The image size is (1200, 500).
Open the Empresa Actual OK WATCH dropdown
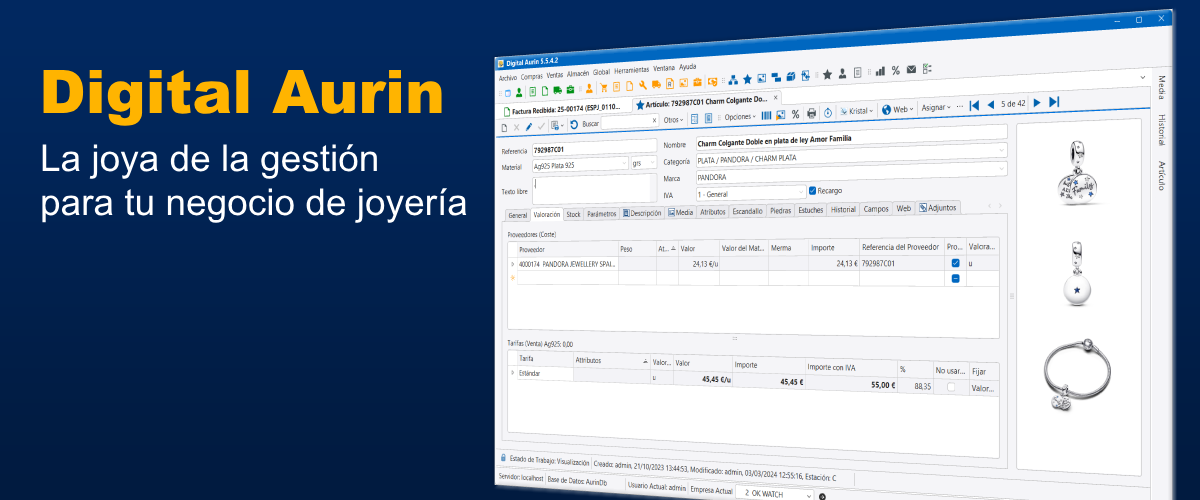click(808, 494)
